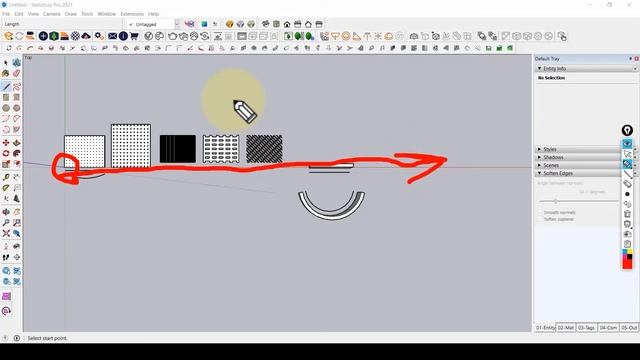Switch to the 01-Entity tray tab
This screenshot has width=640, height=360.
coord(545,328)
